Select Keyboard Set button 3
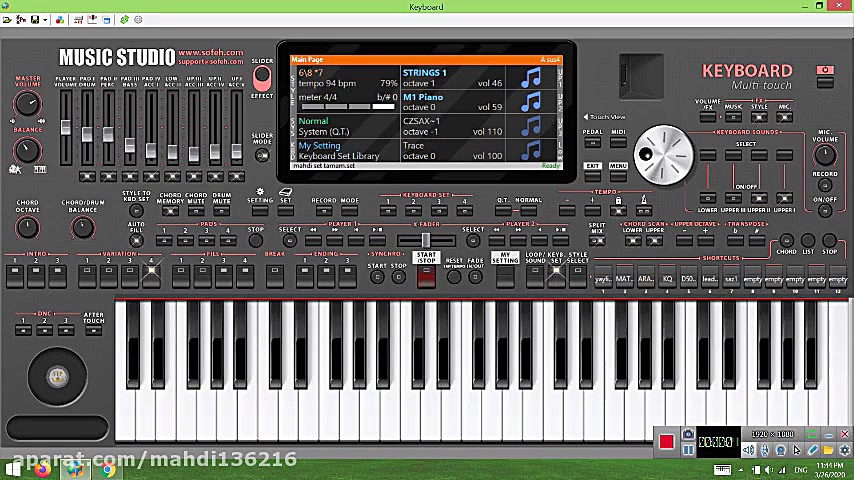This screenshot has width=854, height=480. click(439, 210)
